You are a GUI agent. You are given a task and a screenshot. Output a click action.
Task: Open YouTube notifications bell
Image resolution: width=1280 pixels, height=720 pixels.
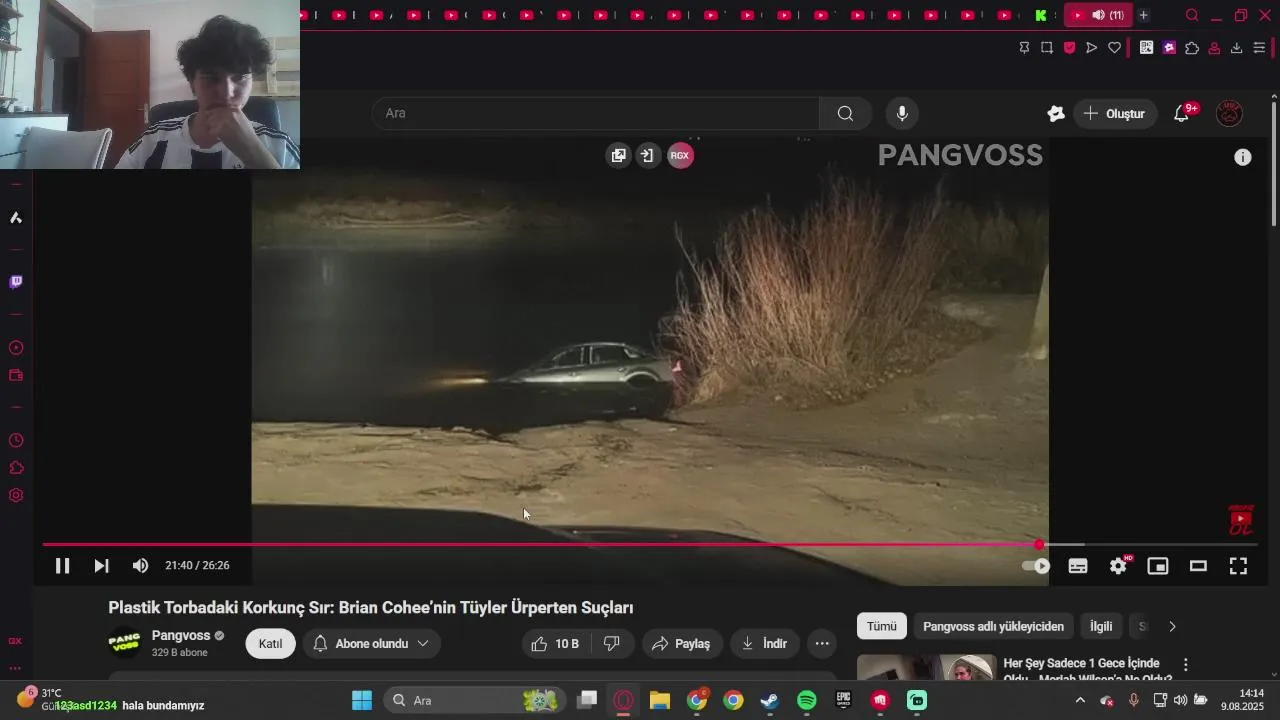point(1181,113)
